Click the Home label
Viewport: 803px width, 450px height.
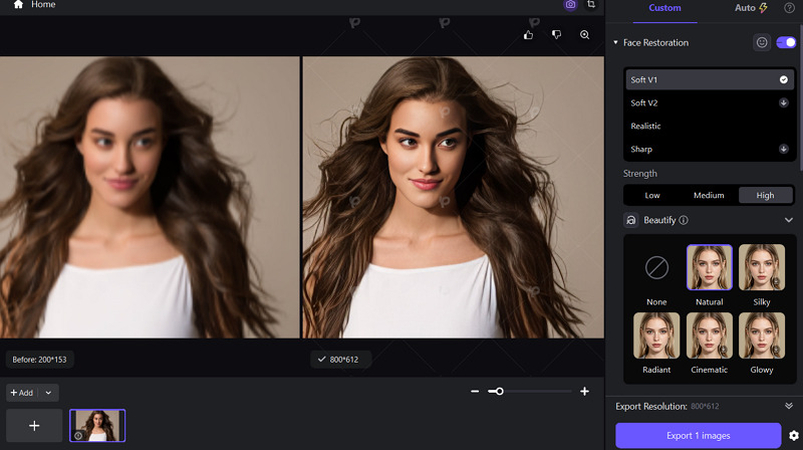[x=43, y=5]
